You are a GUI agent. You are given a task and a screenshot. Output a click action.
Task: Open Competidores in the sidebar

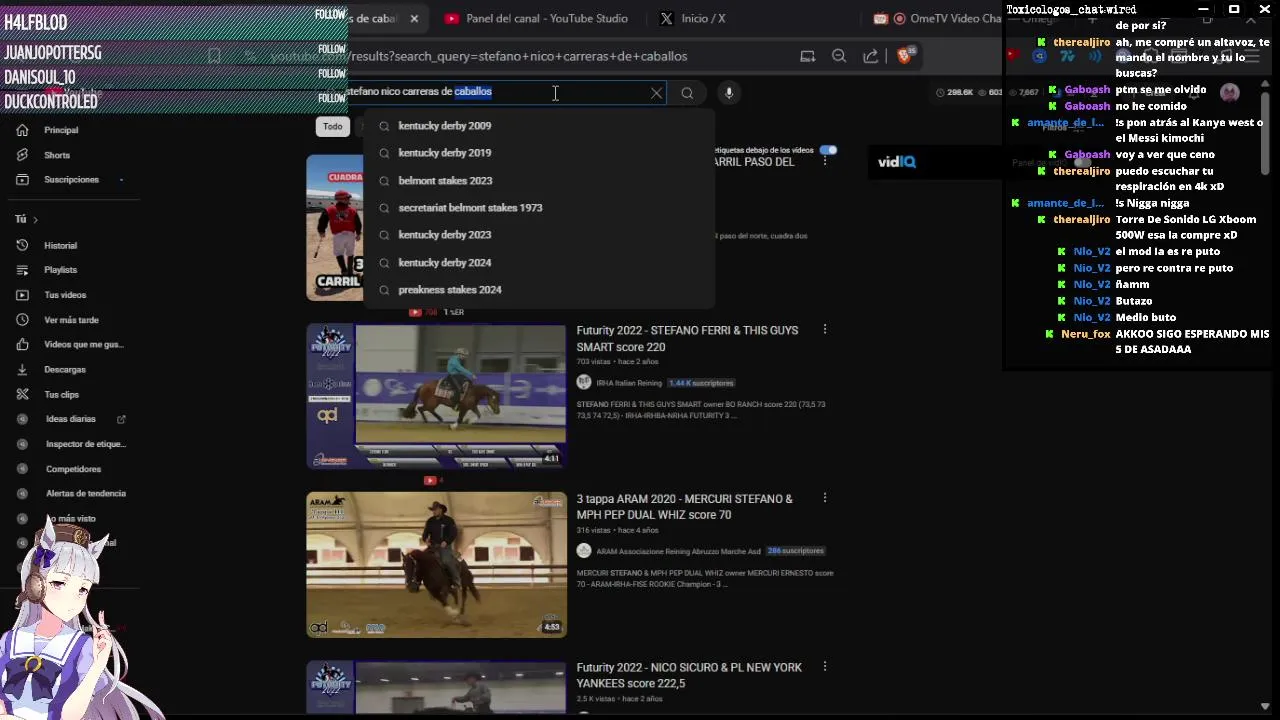tap(73, 469)
